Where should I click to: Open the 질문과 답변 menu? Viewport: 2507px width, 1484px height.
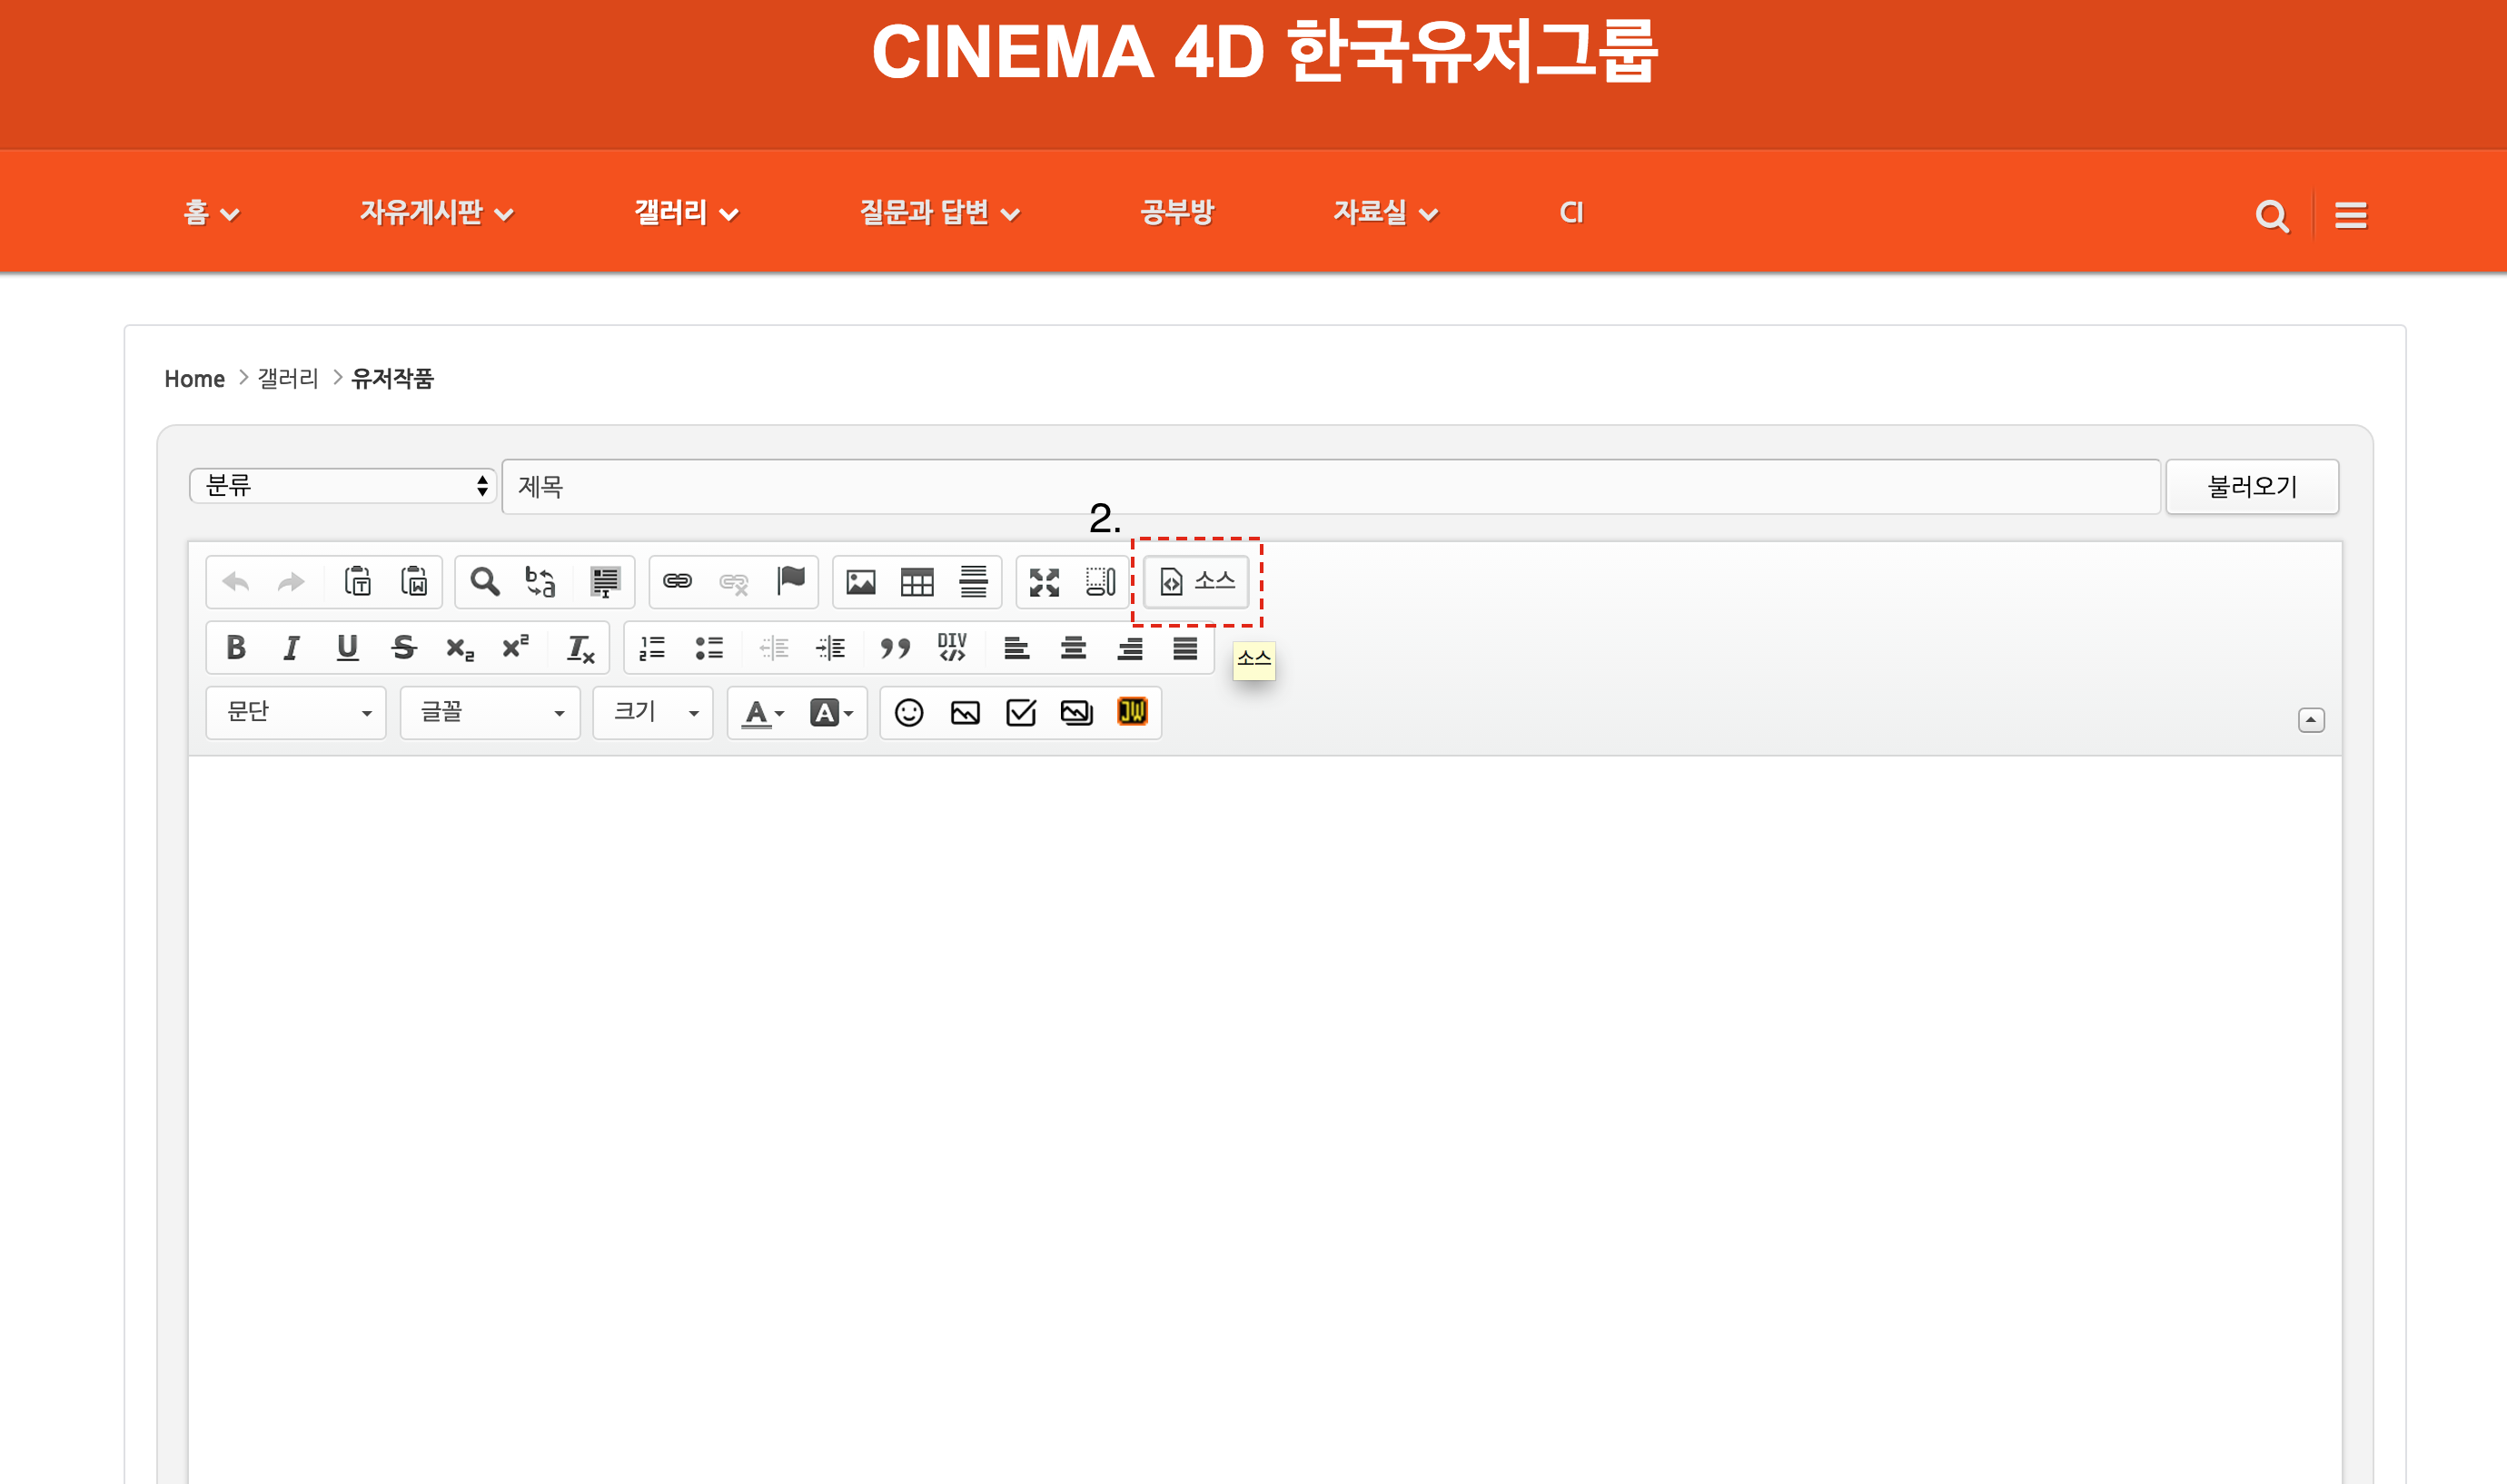[x=940, y=213]
